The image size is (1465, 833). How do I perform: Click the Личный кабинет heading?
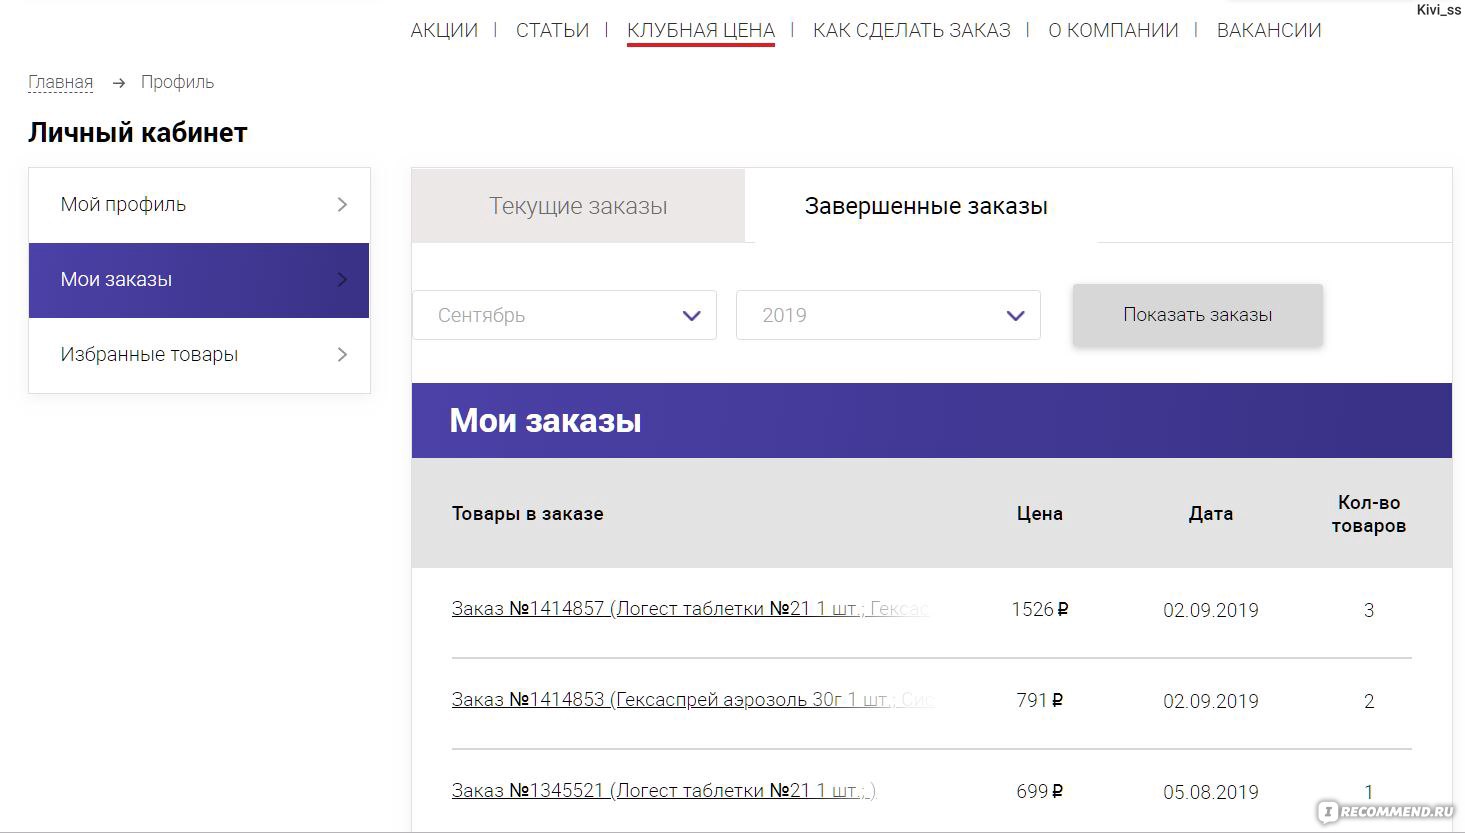tap(138, 132)
